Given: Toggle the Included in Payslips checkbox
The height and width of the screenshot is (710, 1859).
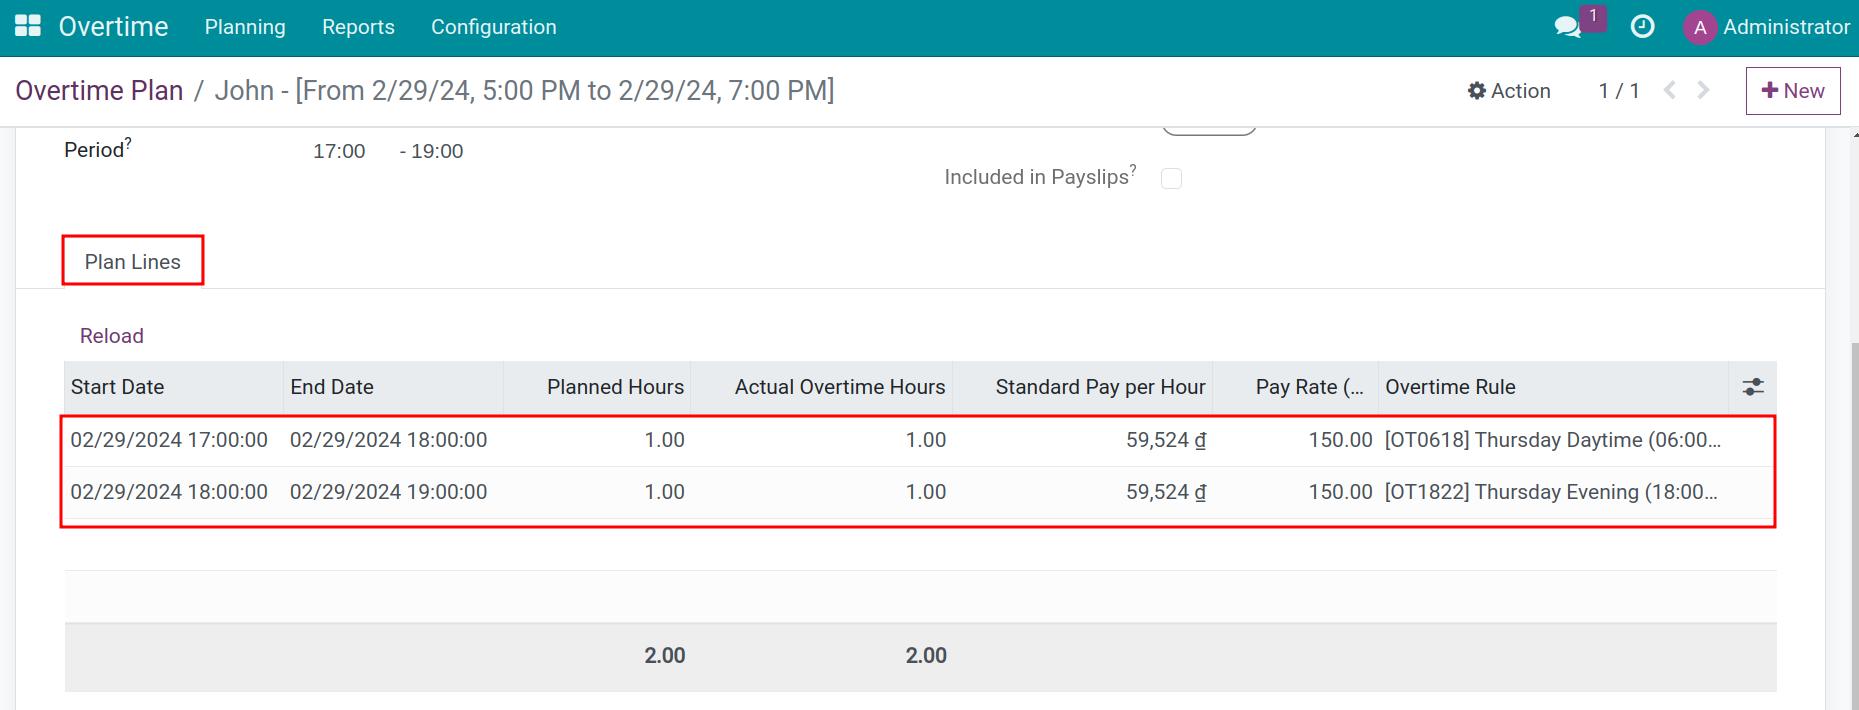Looking at the screenshot, I should 1171,178.
